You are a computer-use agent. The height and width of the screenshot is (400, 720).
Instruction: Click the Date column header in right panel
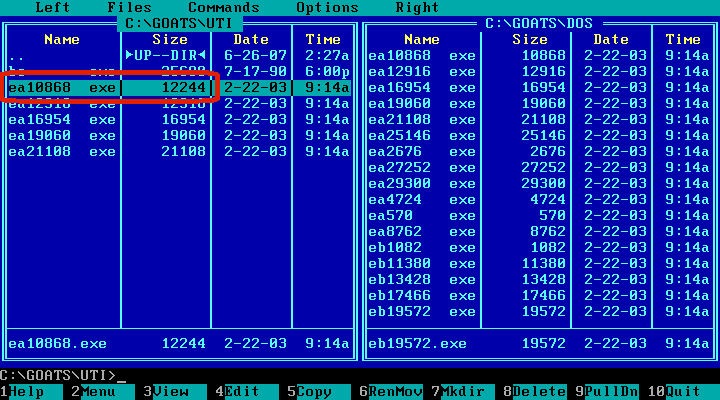611,39
